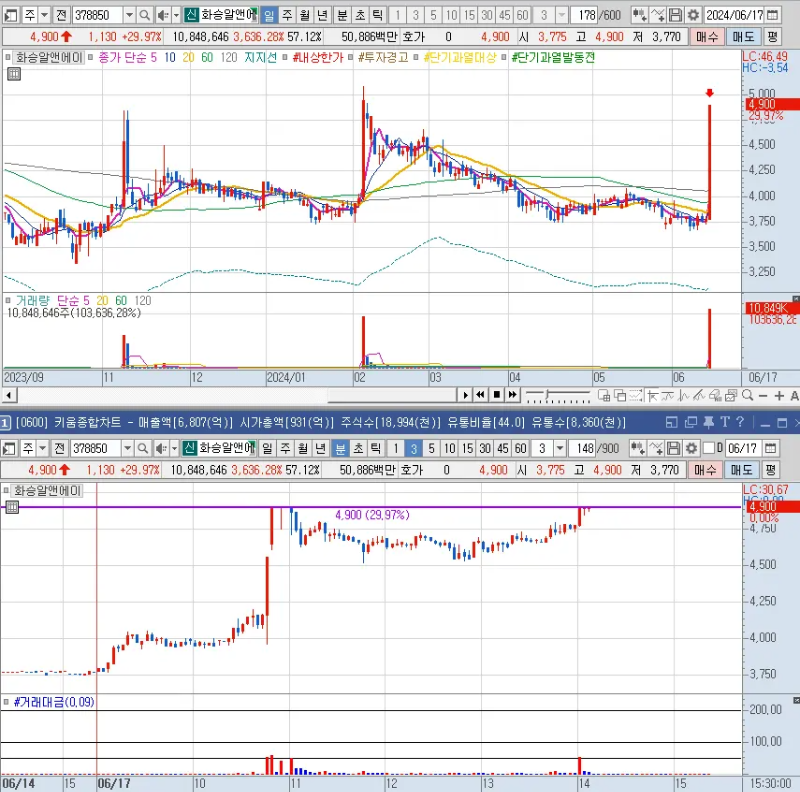Open the 주 market type dropdown in bottom chart
Viewport: 800px width, 792px height.
pyautogui.click(x=42, y=449)
